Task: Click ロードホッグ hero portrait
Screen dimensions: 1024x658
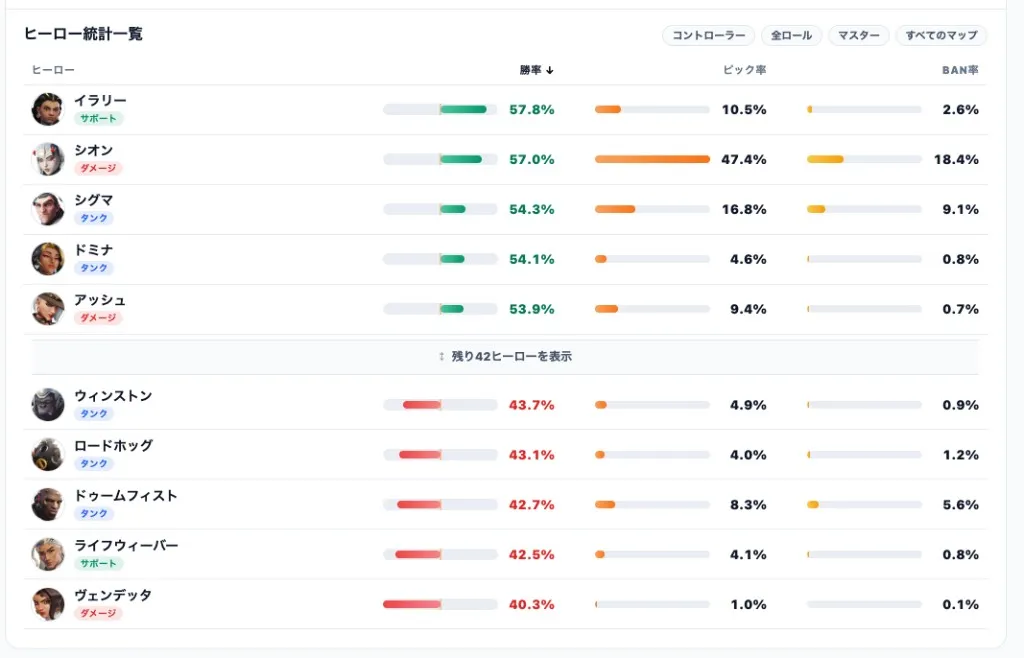Action: point(48,454)
